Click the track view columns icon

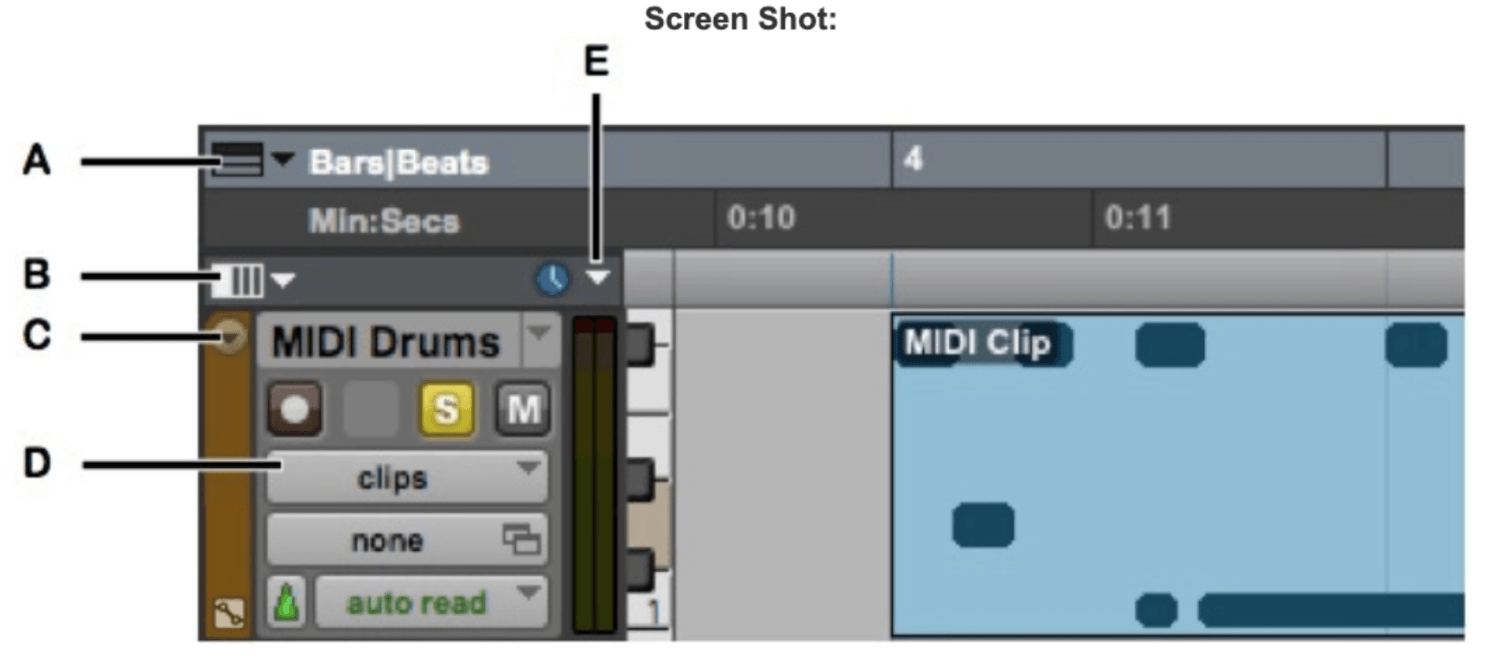[x=238, y=281]
